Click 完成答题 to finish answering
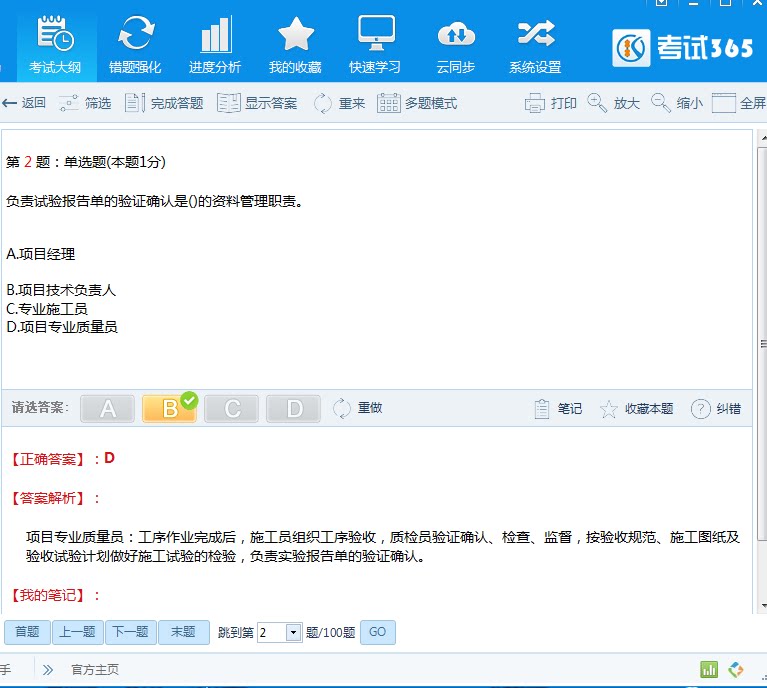Image resolution: width=767 pixels, height=688 pixels. coord(164,103)
